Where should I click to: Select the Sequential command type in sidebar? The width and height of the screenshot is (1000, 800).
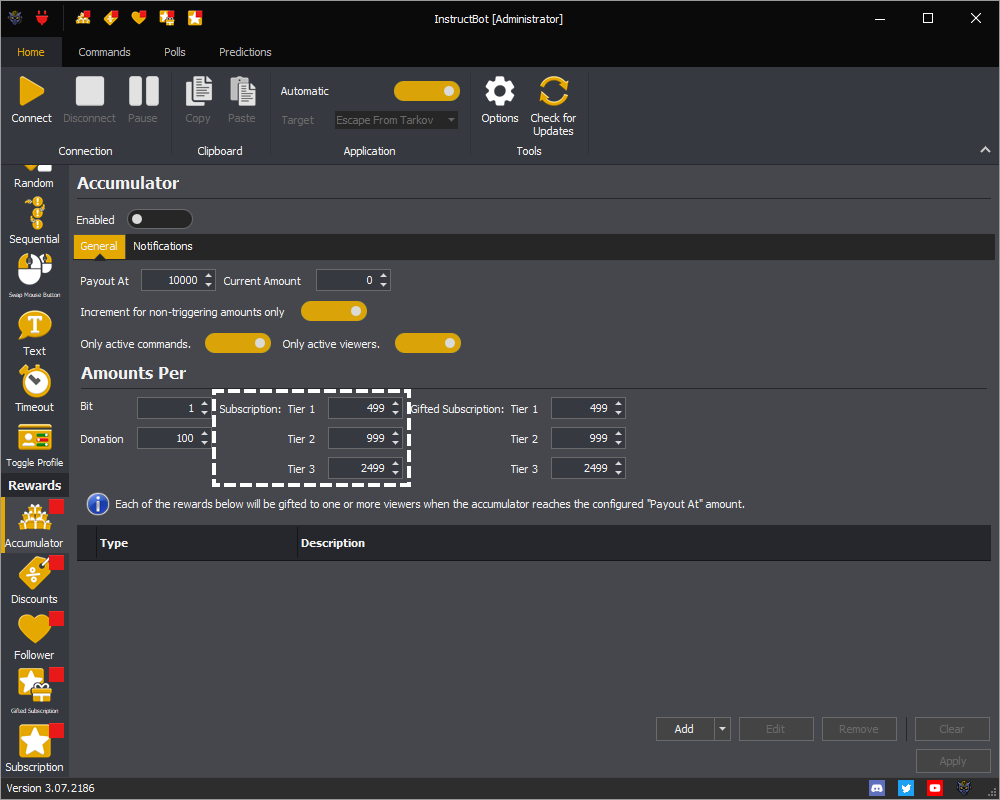(x=34, y=221)
